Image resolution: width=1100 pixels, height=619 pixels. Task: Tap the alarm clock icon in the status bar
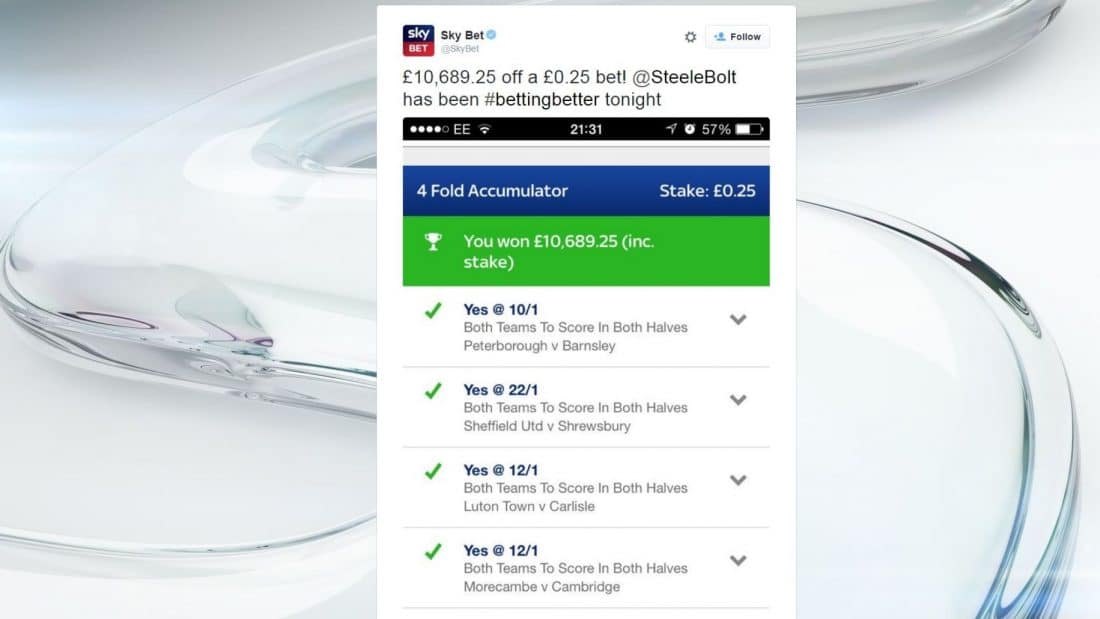tap(690, 129)
